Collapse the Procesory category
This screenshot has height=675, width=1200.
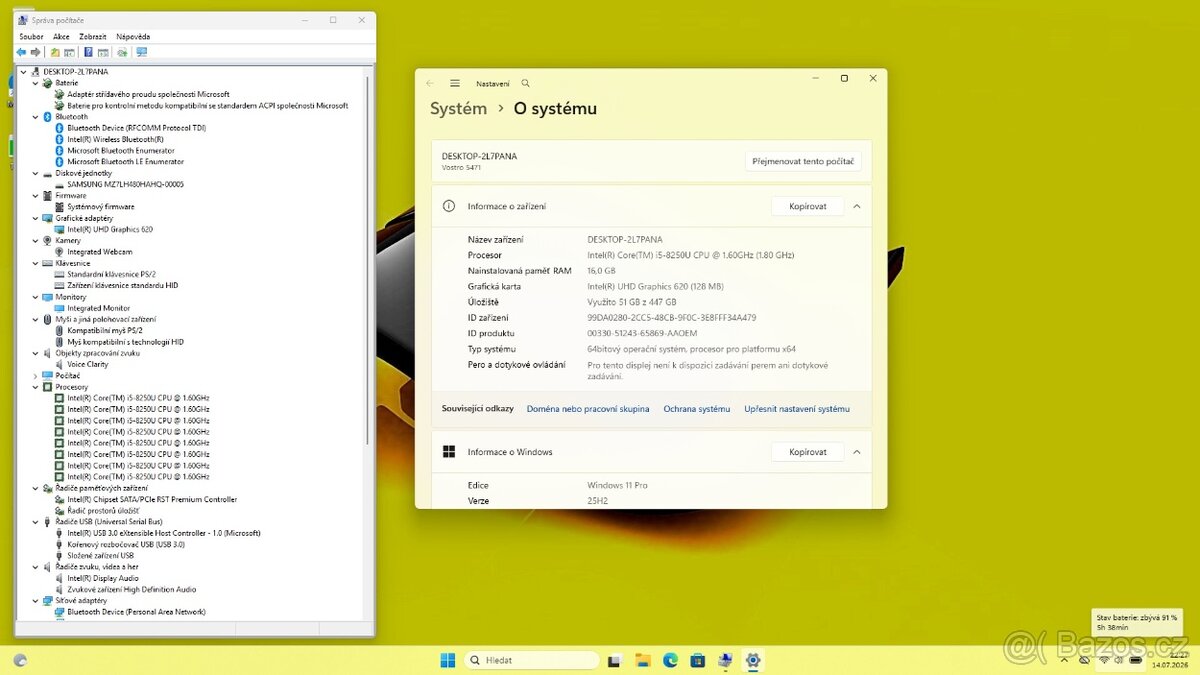click(x=36, y=387)
